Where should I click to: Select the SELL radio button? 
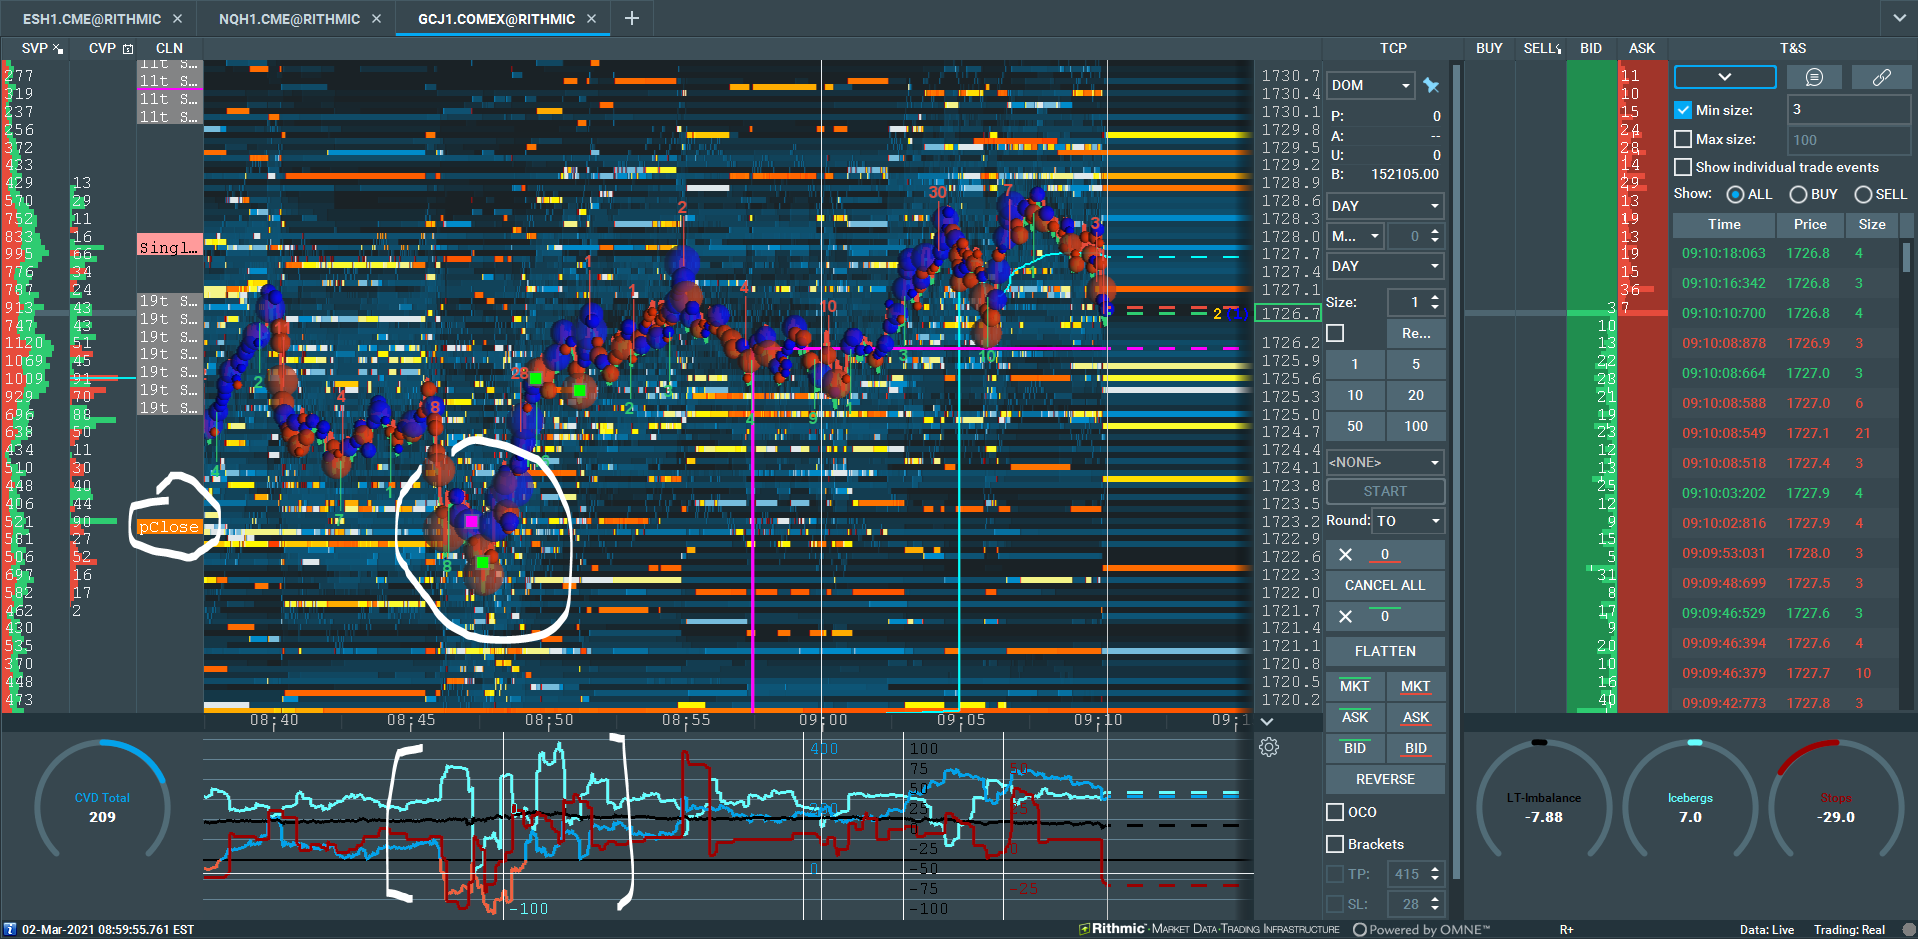(1863, 194)
